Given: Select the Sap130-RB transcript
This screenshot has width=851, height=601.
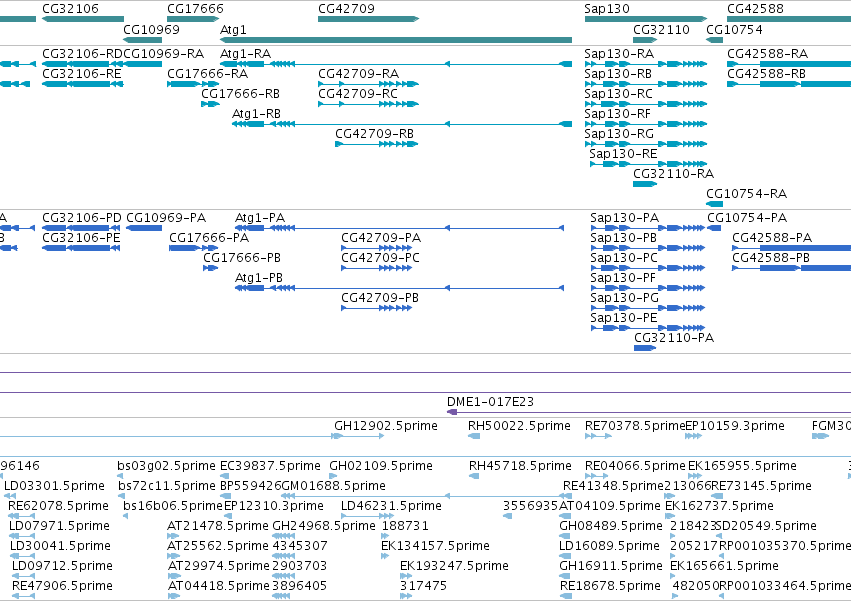Looking at the screenshot, I should [646, 84].
